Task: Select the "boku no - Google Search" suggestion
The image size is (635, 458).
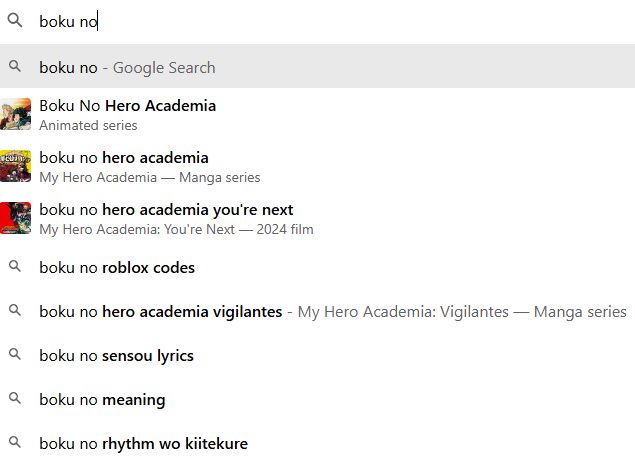Action: pyautogui.click(x=127, y=68)
